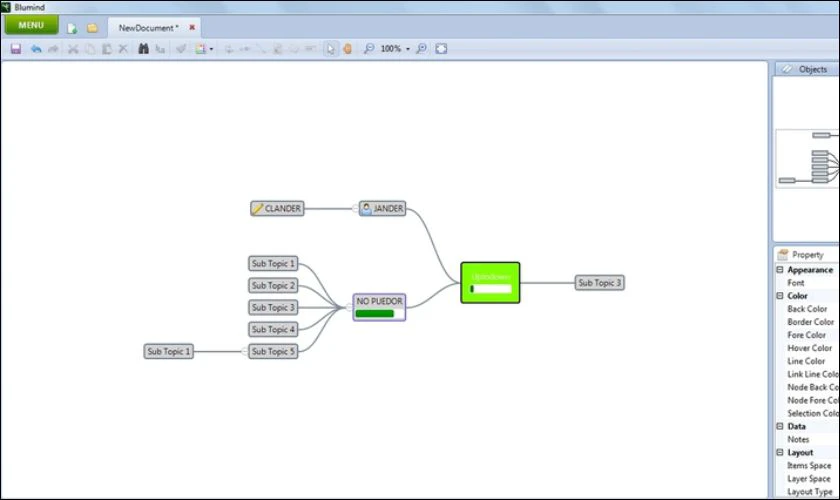Click the person icon on the JANDER node
The width and height of the screenshot is (840, 500).
366,208
